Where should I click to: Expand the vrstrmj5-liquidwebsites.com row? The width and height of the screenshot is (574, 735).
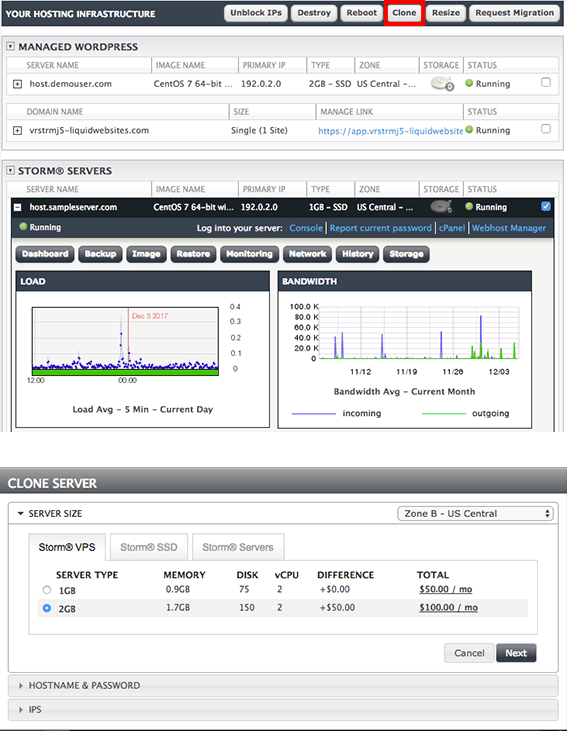point(17,130)
